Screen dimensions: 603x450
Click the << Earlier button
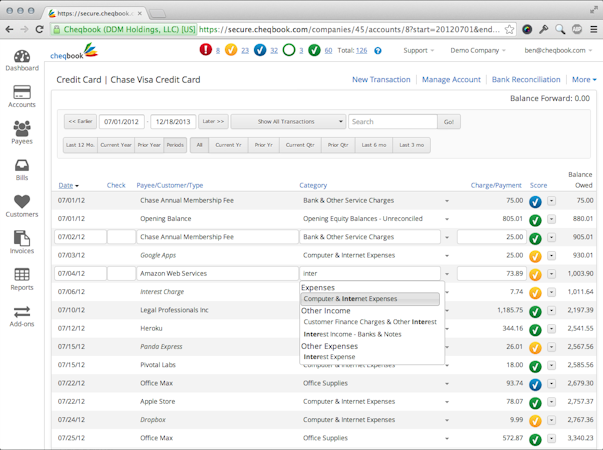tap(80, 122)
